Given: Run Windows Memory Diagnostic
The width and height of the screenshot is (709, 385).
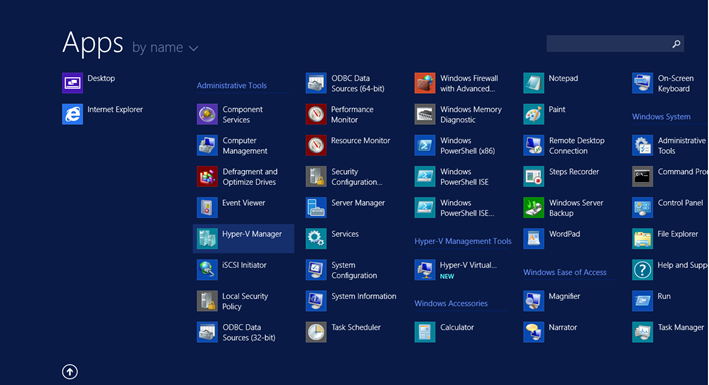Looking at the screenshot, I should point(458,114).
